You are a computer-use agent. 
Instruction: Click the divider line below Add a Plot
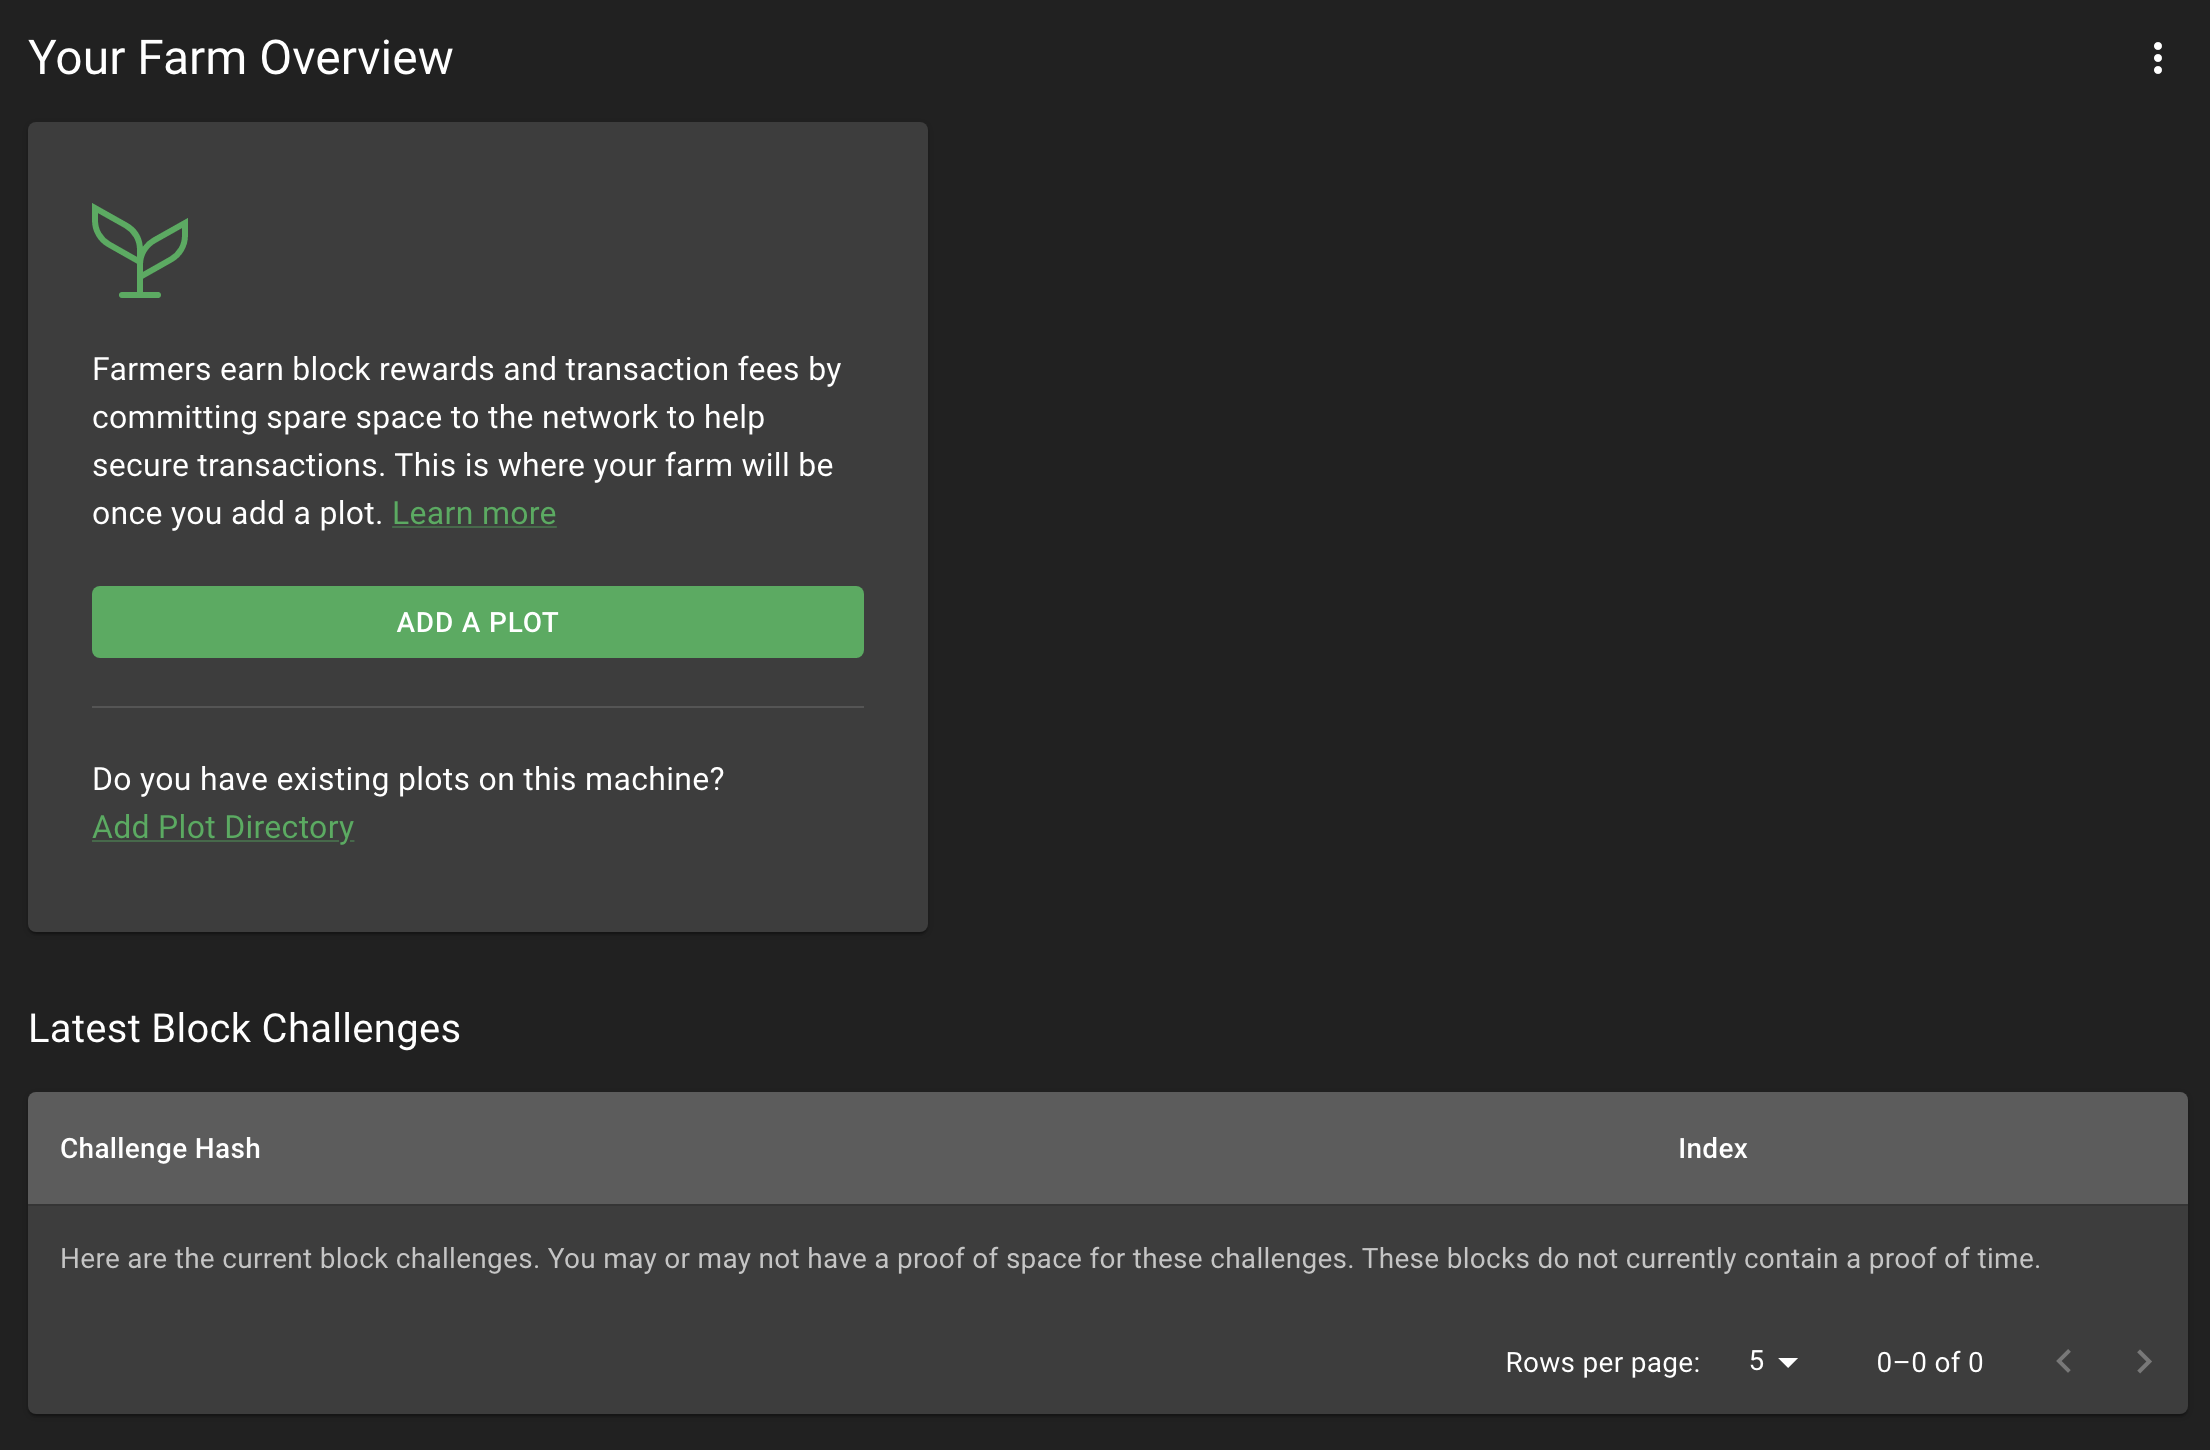(478, 707)
